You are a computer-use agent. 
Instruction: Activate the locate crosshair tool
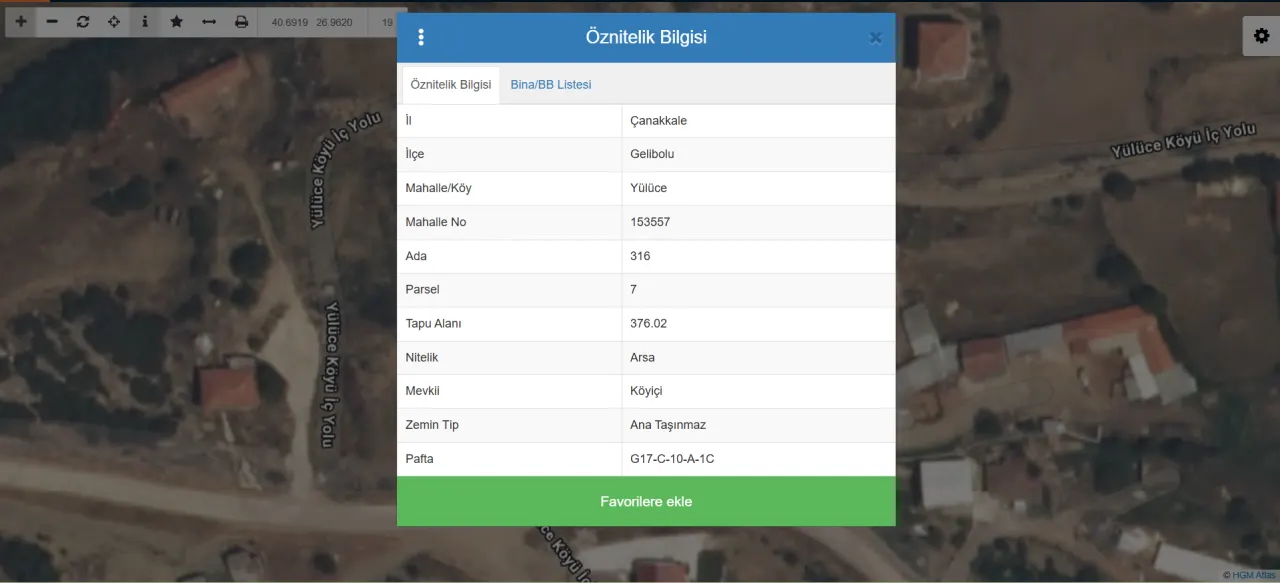click(114, 21)
